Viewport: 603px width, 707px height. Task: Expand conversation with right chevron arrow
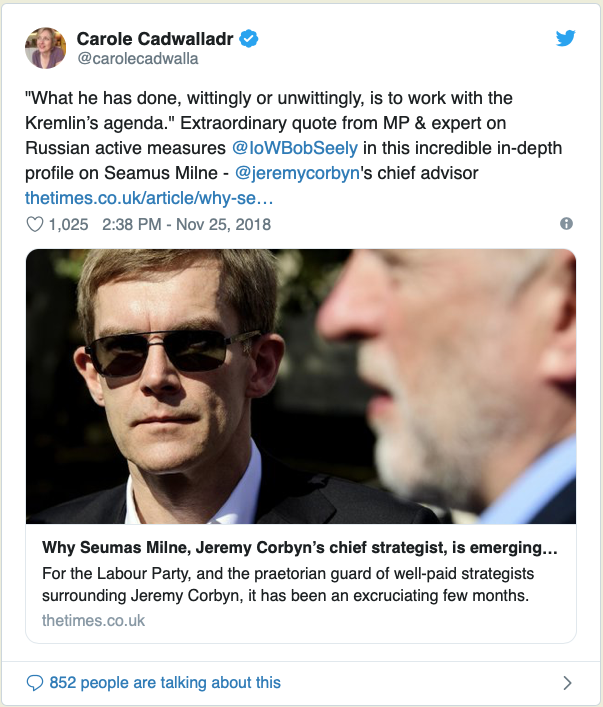click(567, 683)
